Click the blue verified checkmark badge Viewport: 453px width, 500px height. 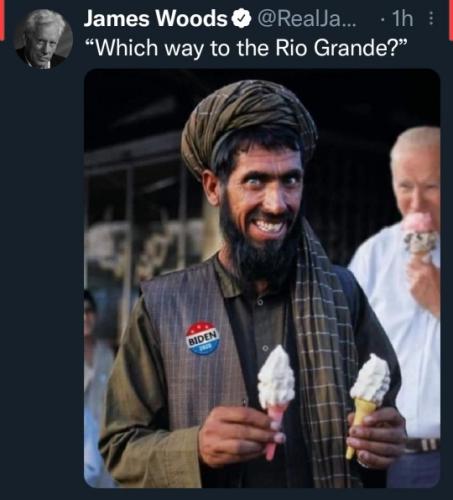(242, 18)
